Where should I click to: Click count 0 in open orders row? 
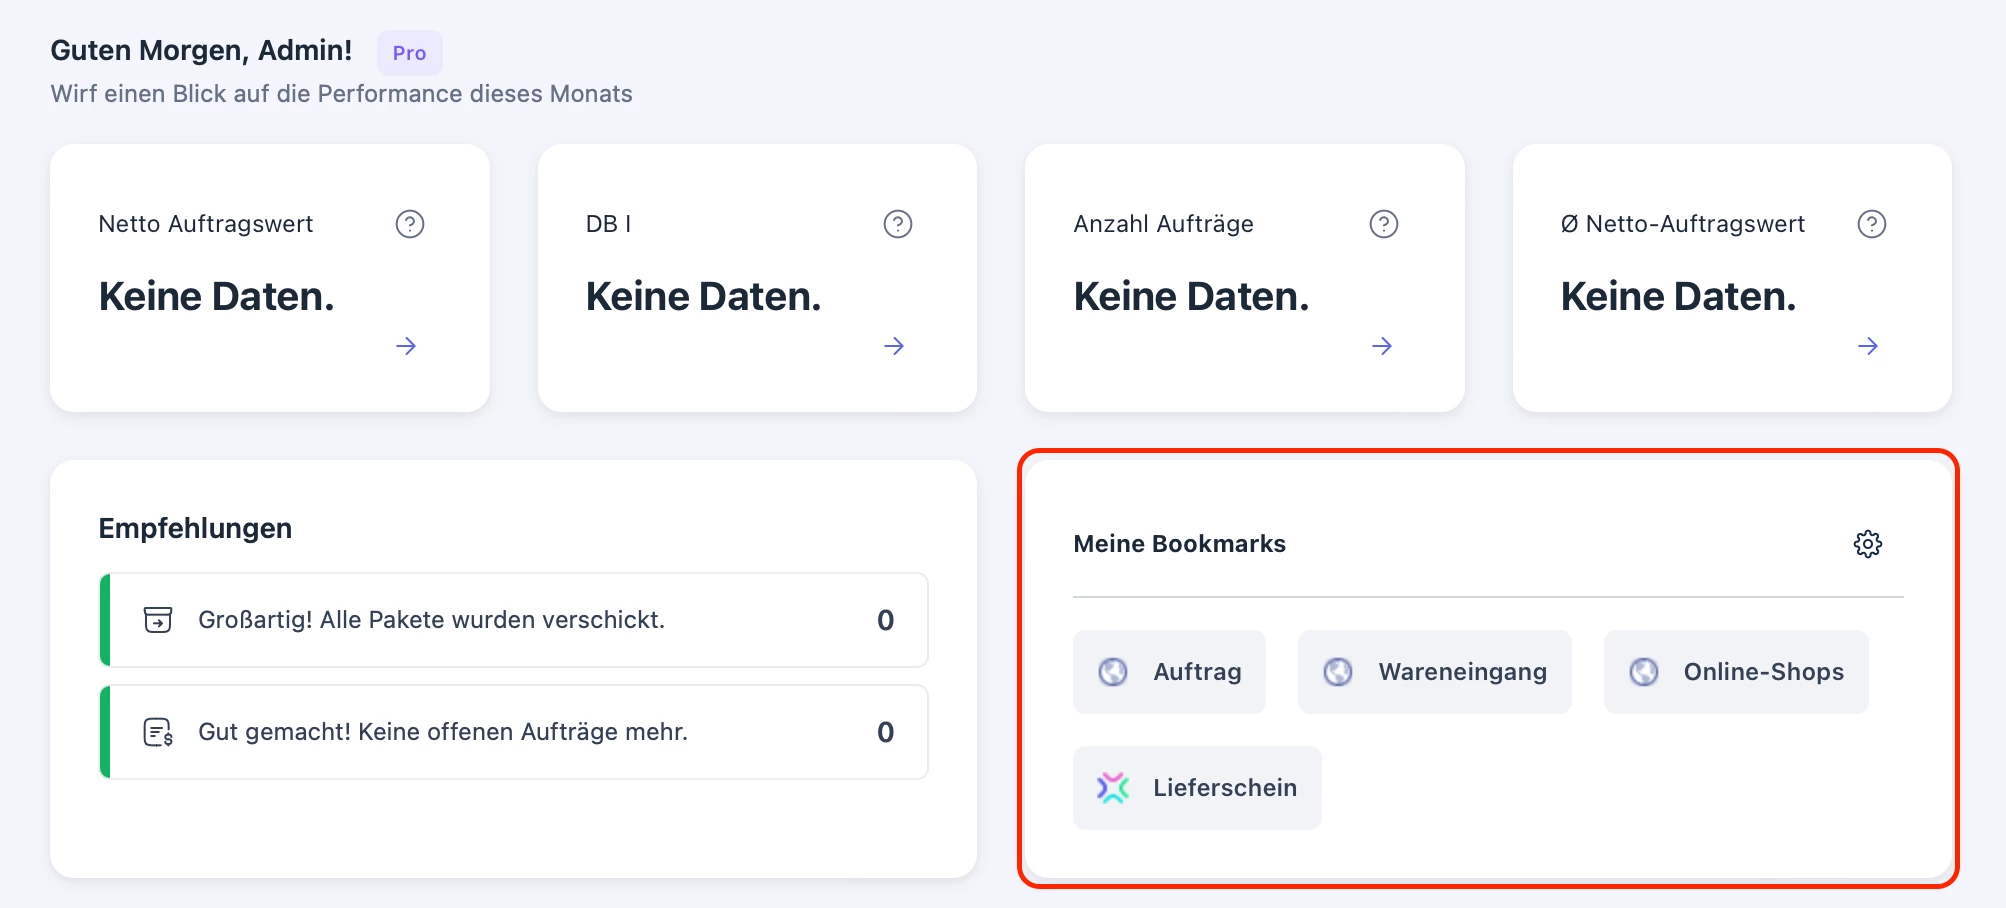(x=886, y=732)
